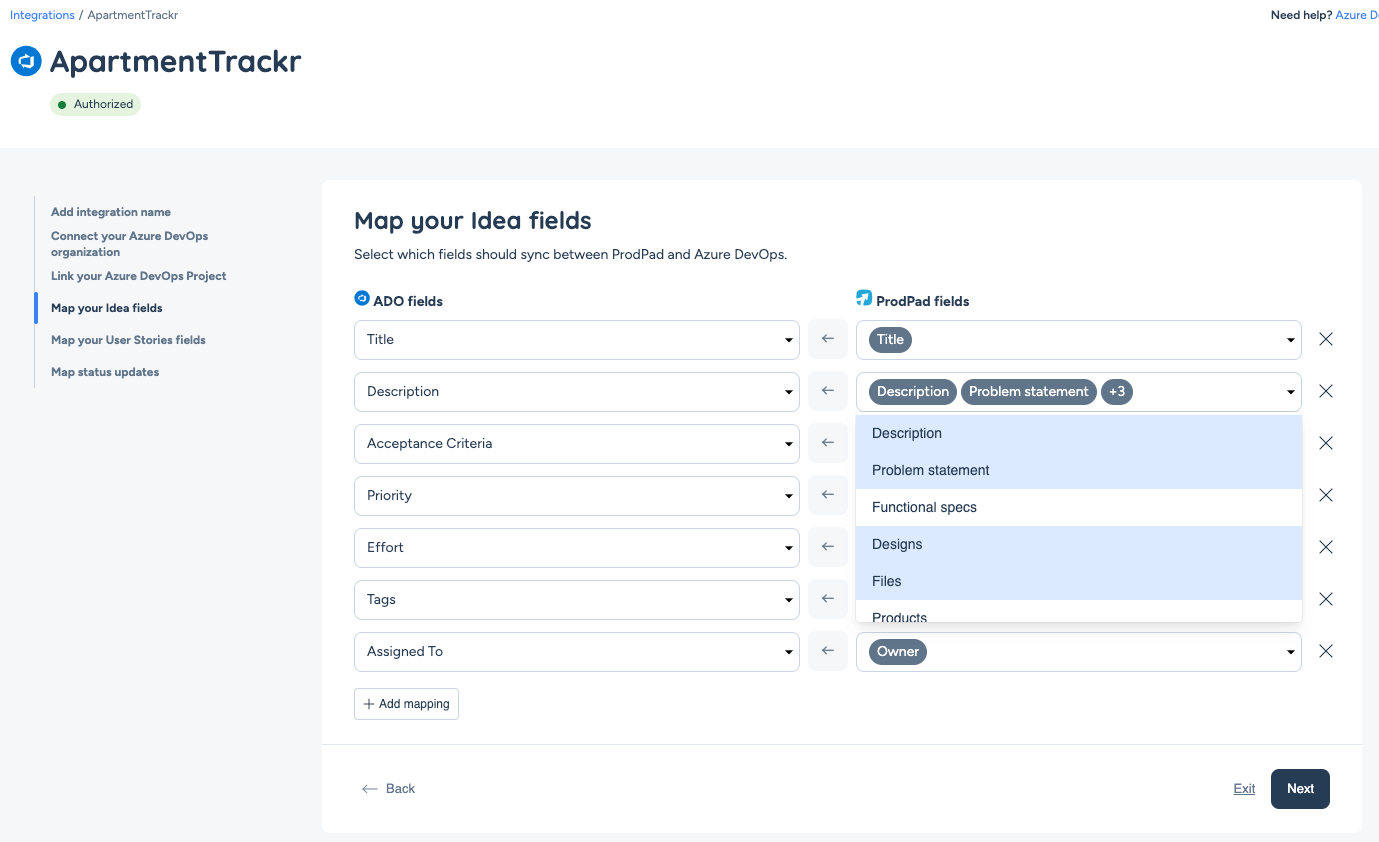
Task: Open the Acceptance Criteria ADO dropdown
Action: pos(577,444)
